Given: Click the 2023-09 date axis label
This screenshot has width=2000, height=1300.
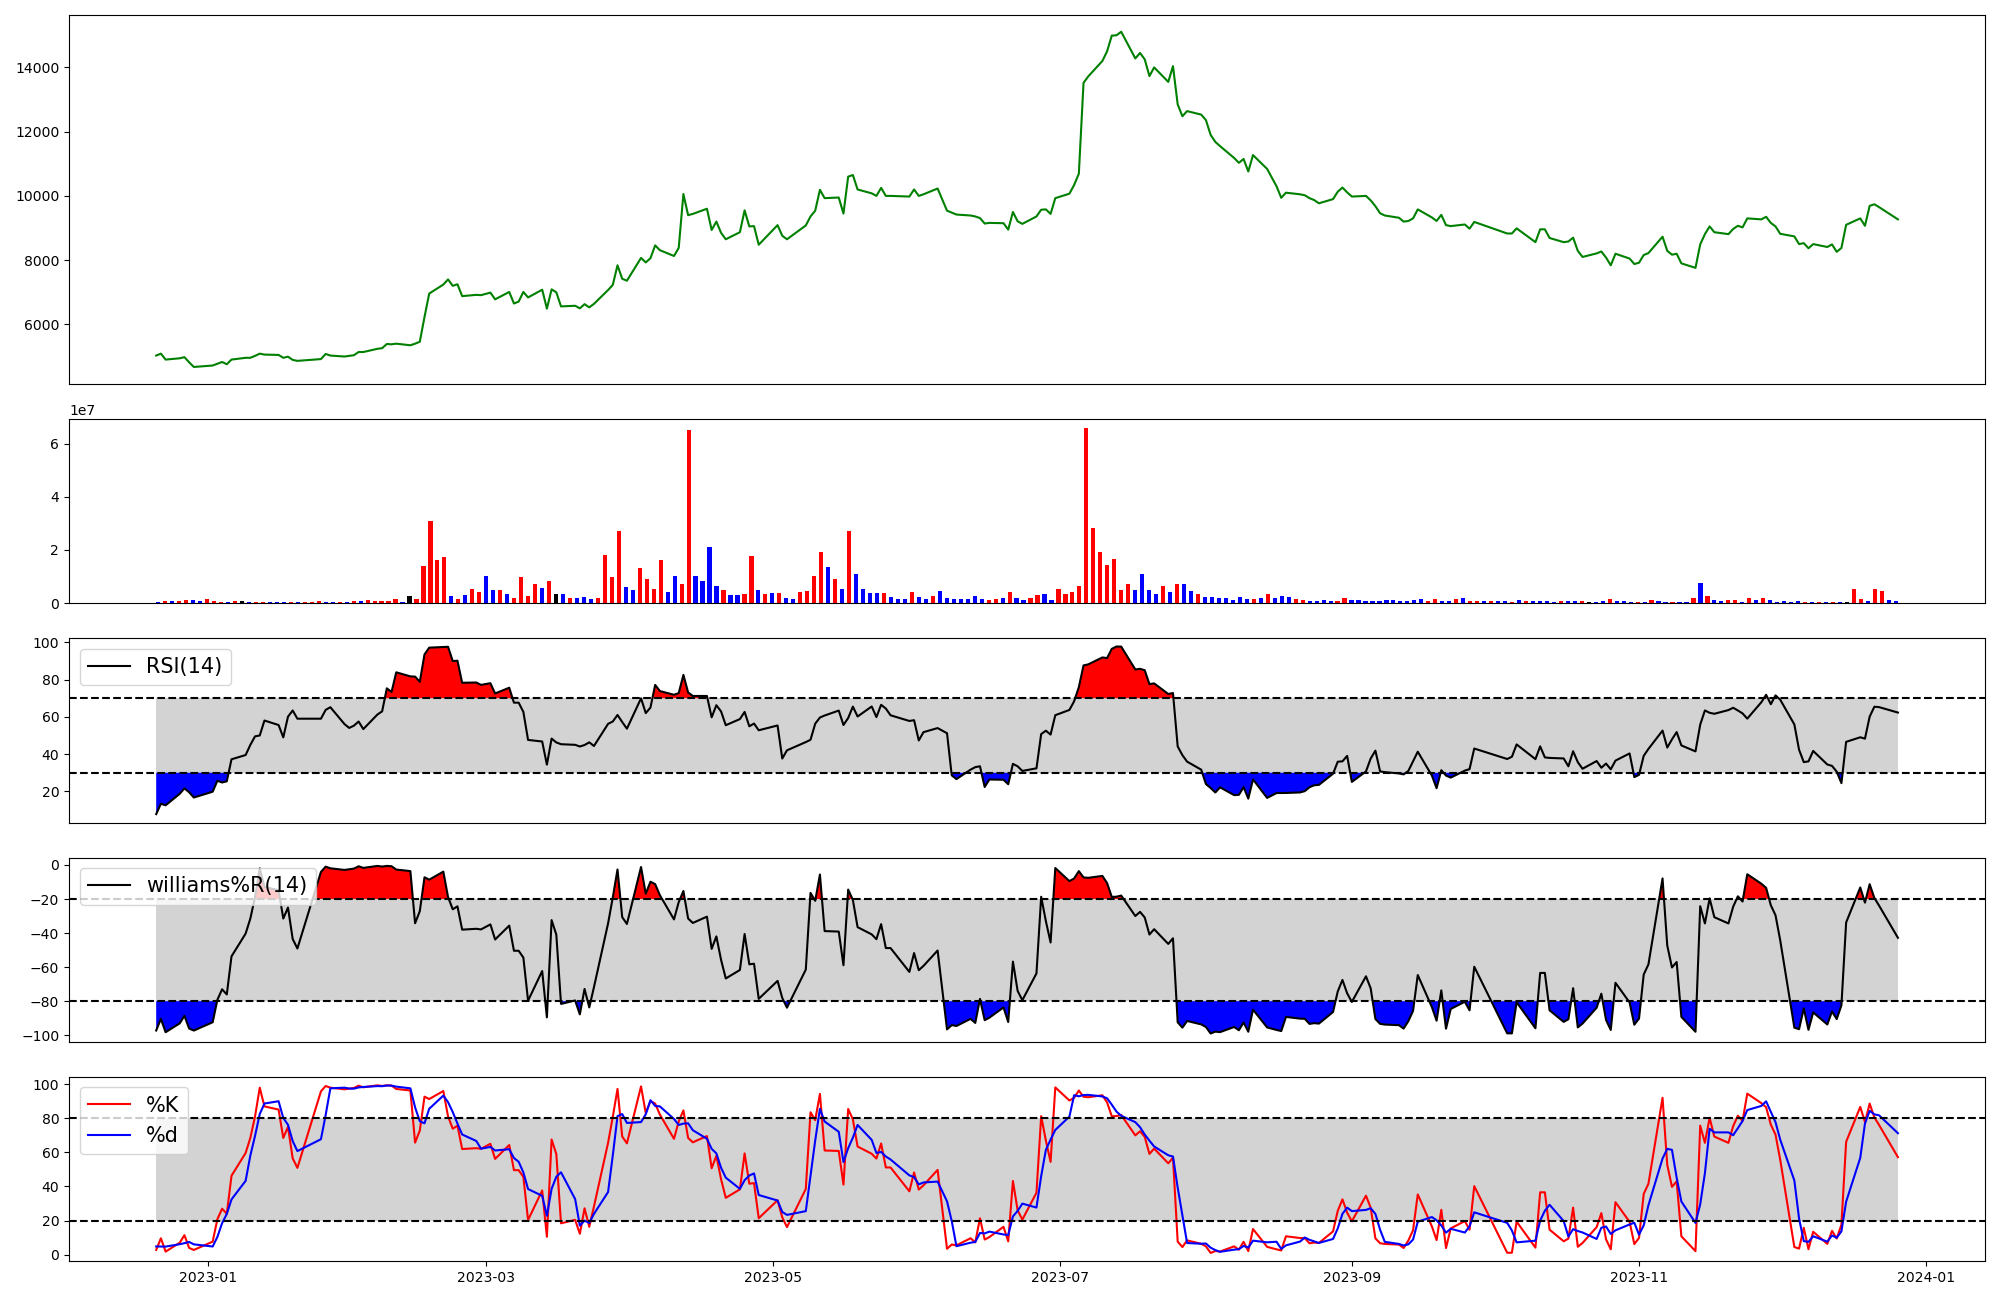Looking at the screenshot, I should click(x=1352, y=1277).
